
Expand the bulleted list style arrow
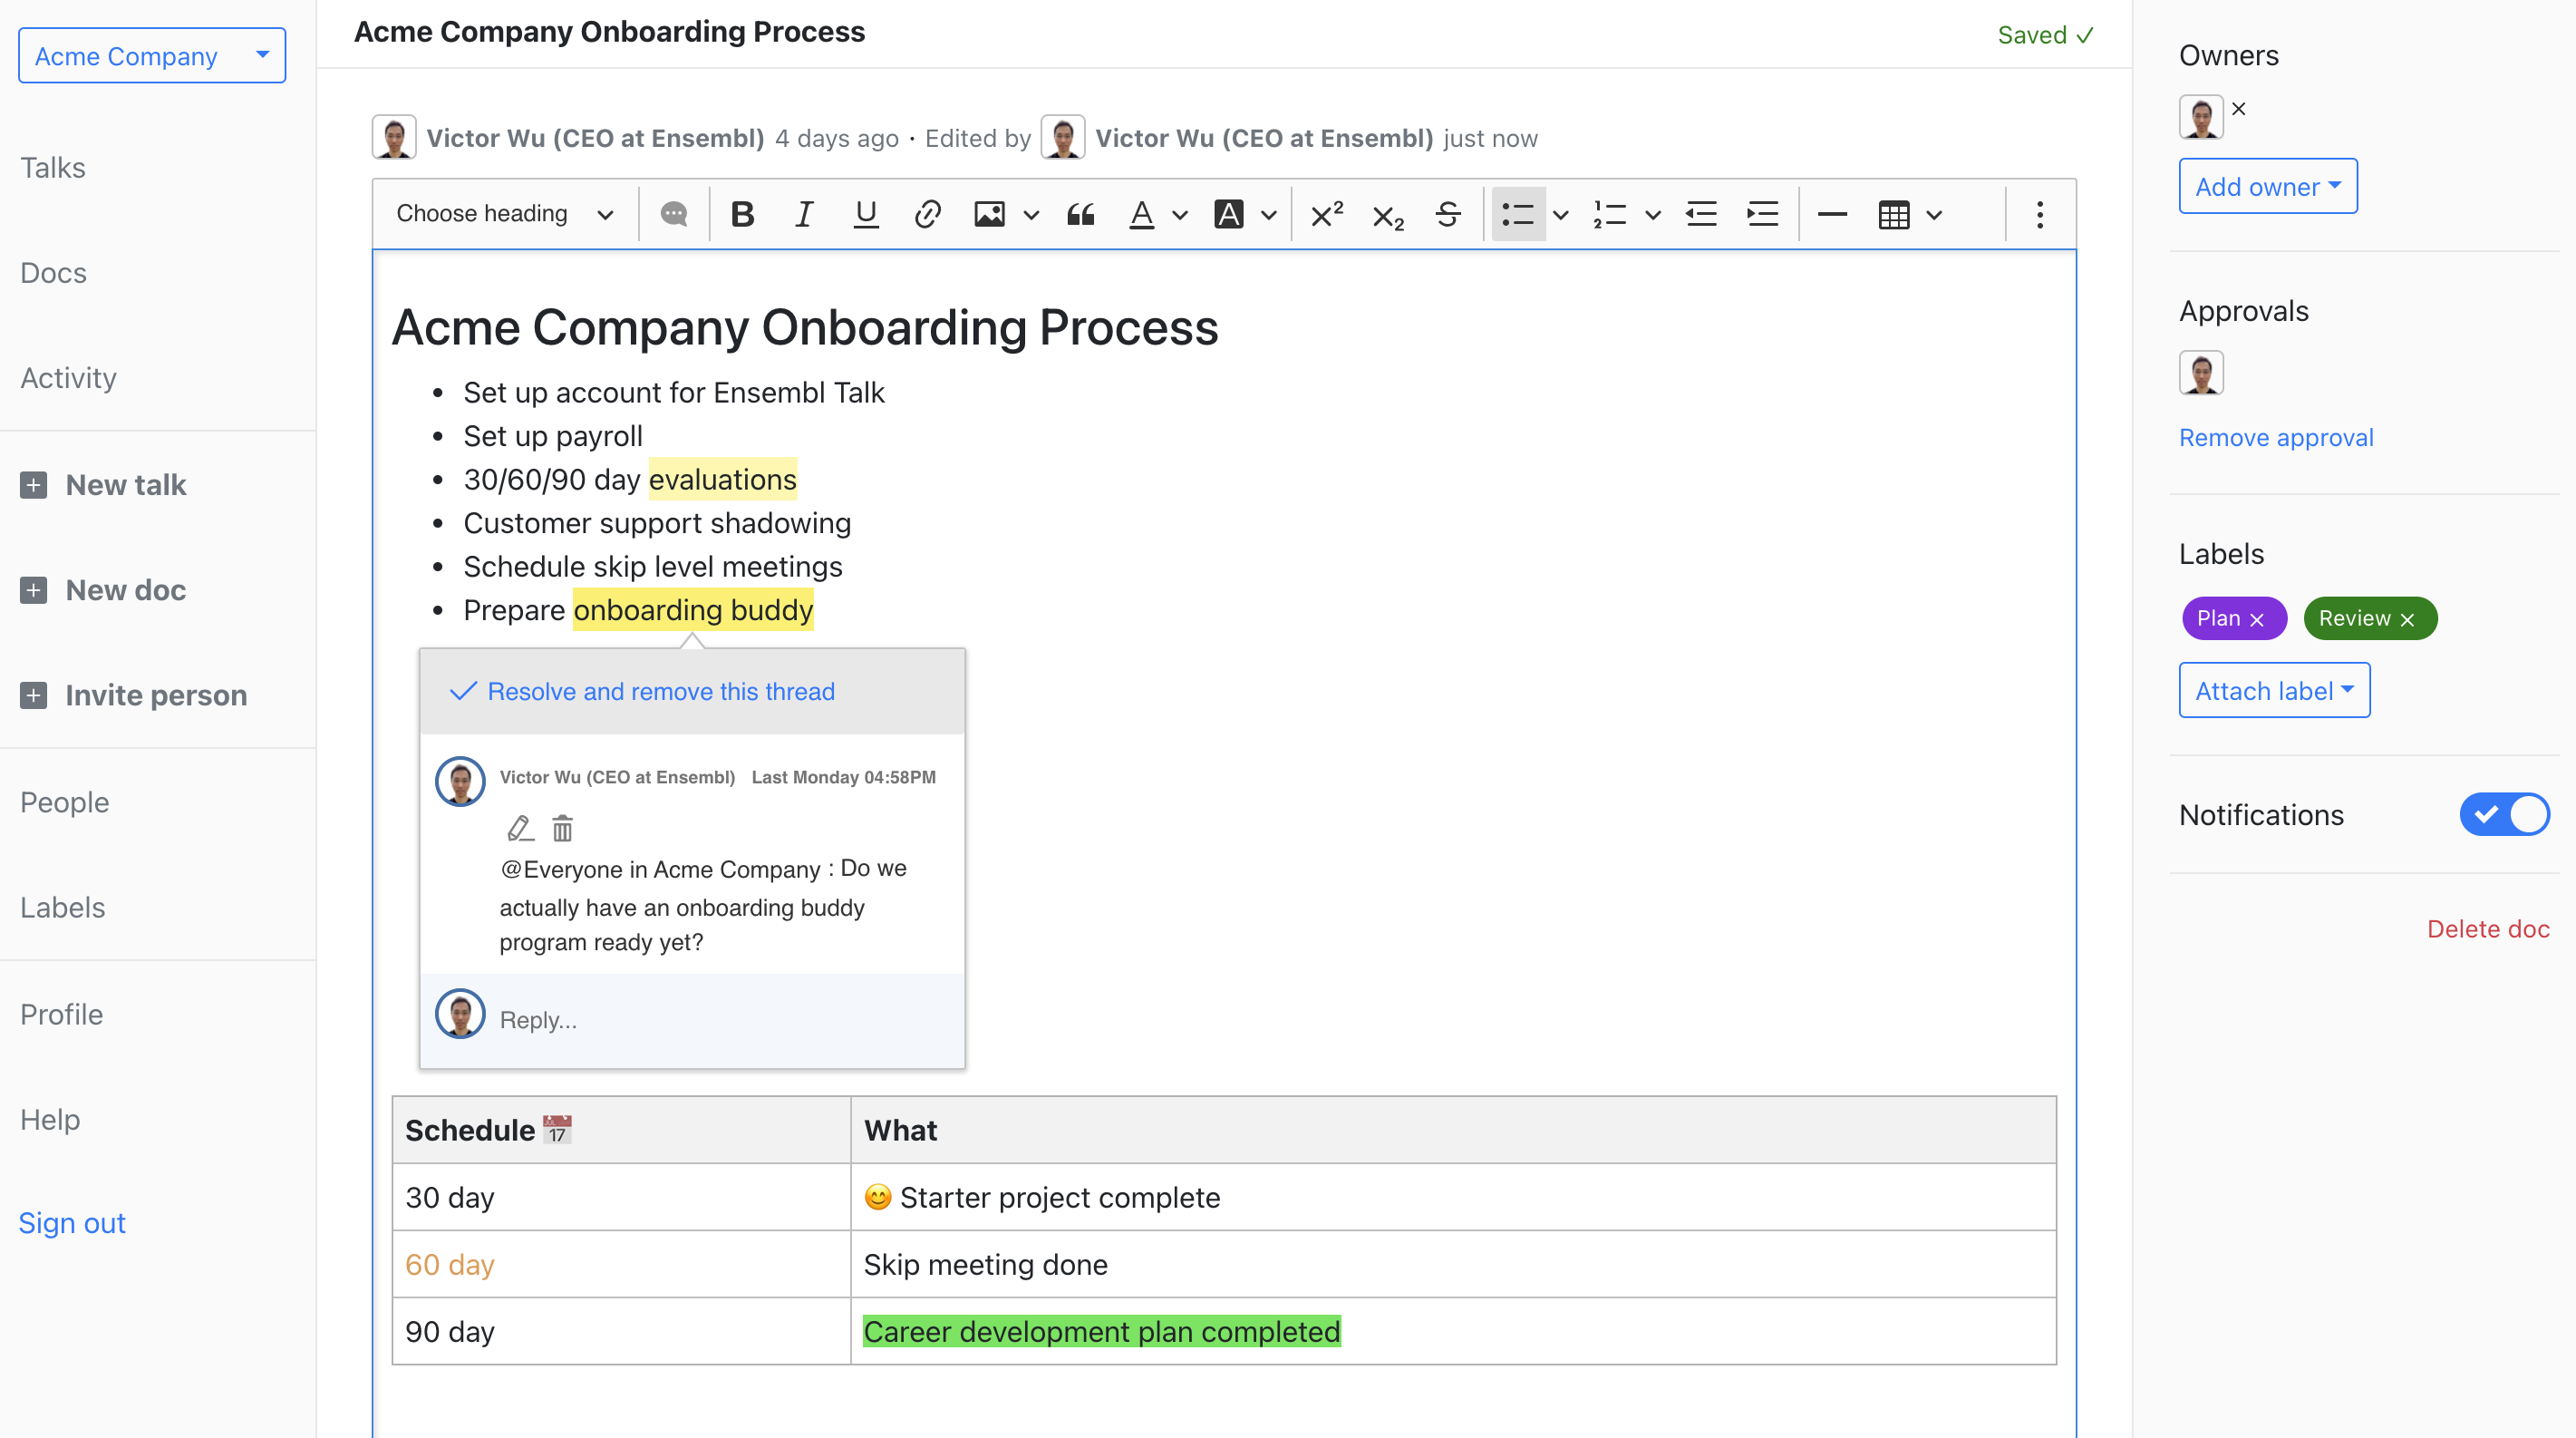[x=1560, y=214]
